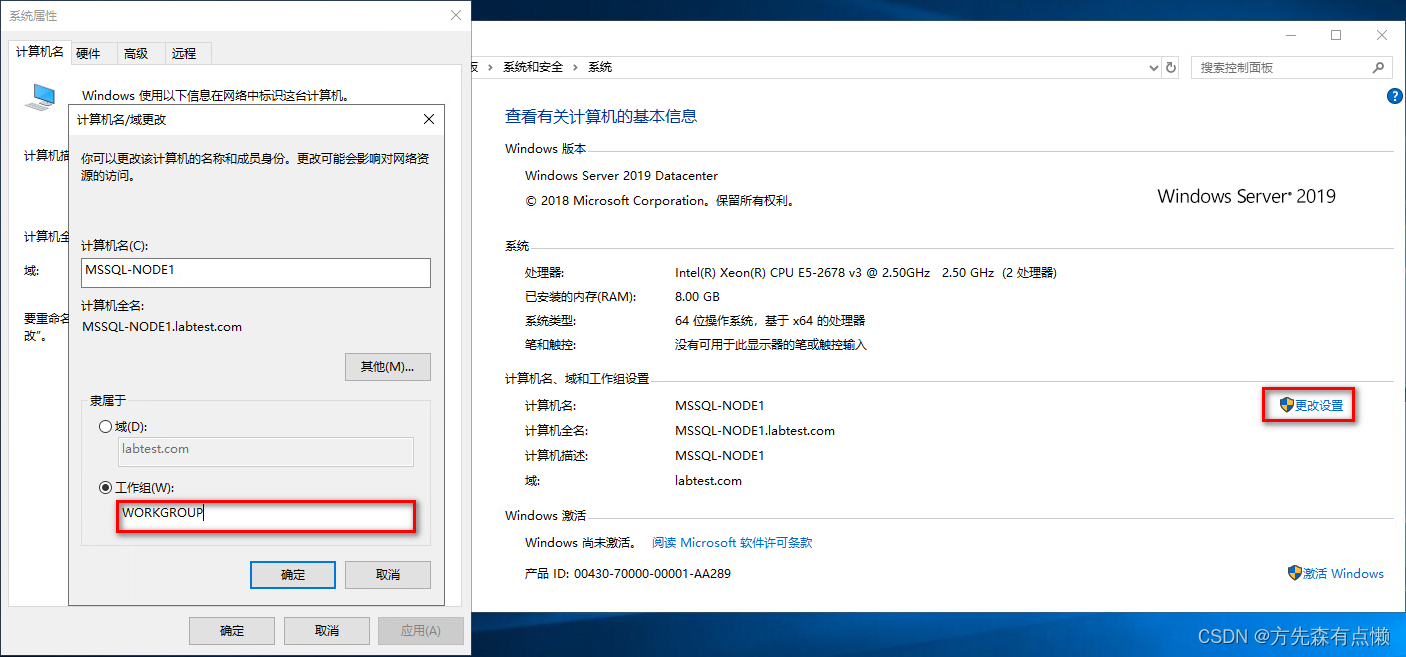1406x657 pixels.
Task: Click the text Windows Server 2019 Datacenter
Action: pos(621,176)
